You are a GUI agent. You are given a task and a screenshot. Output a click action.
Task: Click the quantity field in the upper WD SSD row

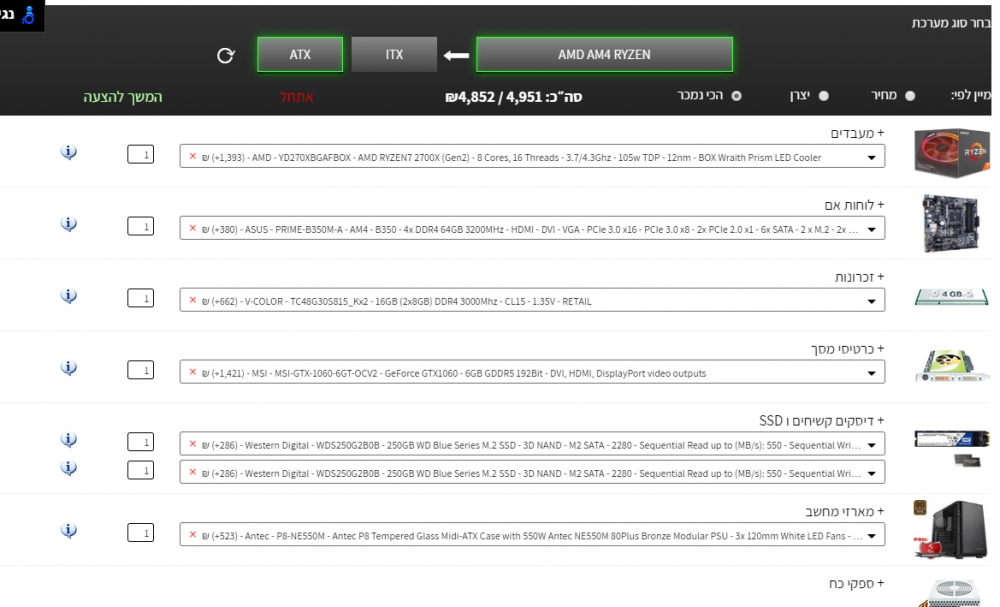tap(140, 442)
